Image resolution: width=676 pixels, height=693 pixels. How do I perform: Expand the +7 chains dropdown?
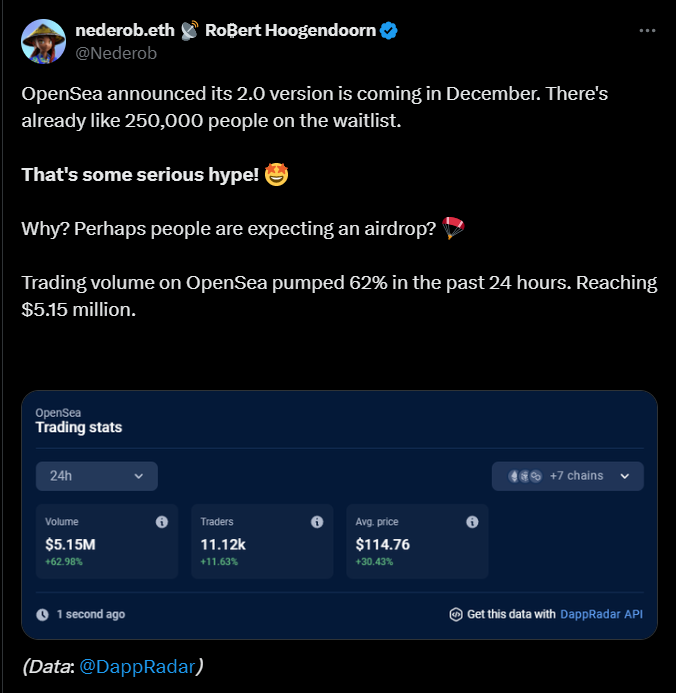[568, 476]
